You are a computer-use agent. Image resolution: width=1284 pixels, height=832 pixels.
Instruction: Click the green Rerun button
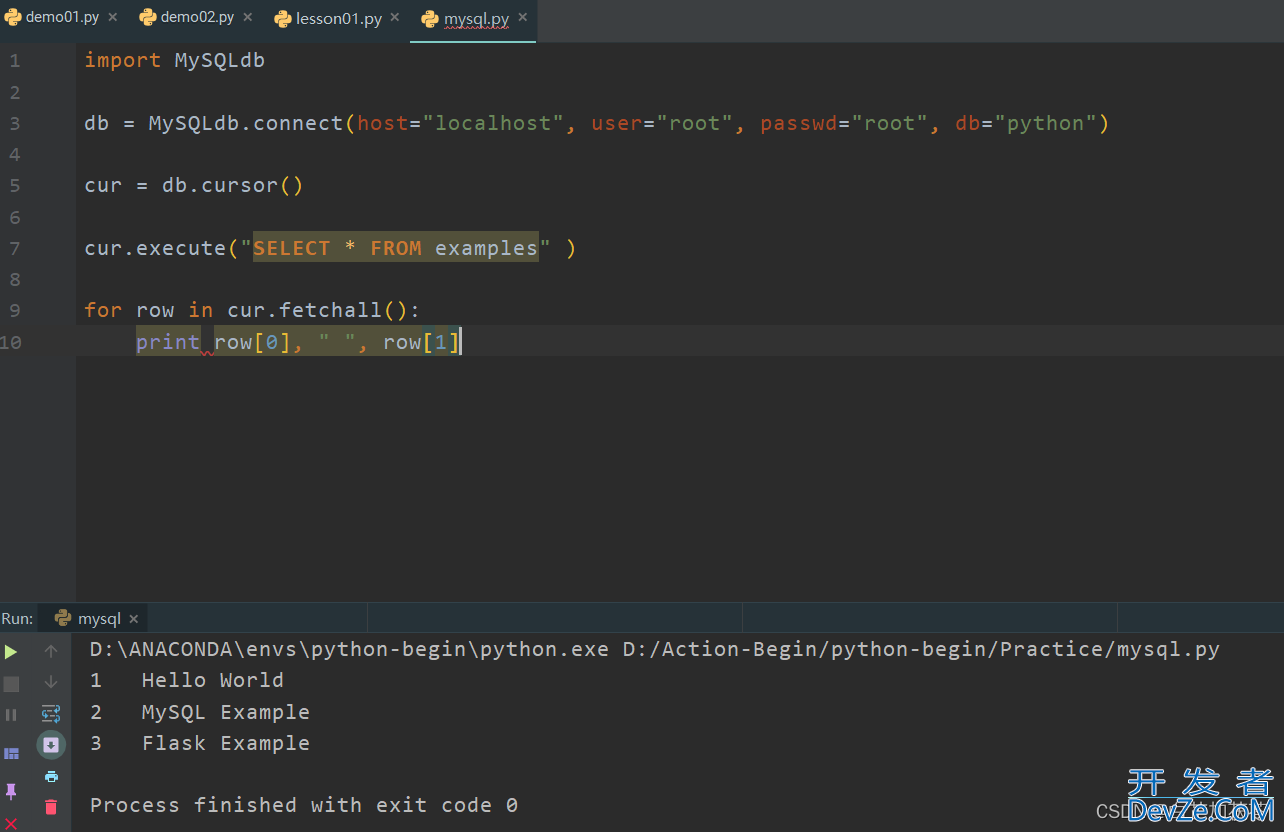11,652
